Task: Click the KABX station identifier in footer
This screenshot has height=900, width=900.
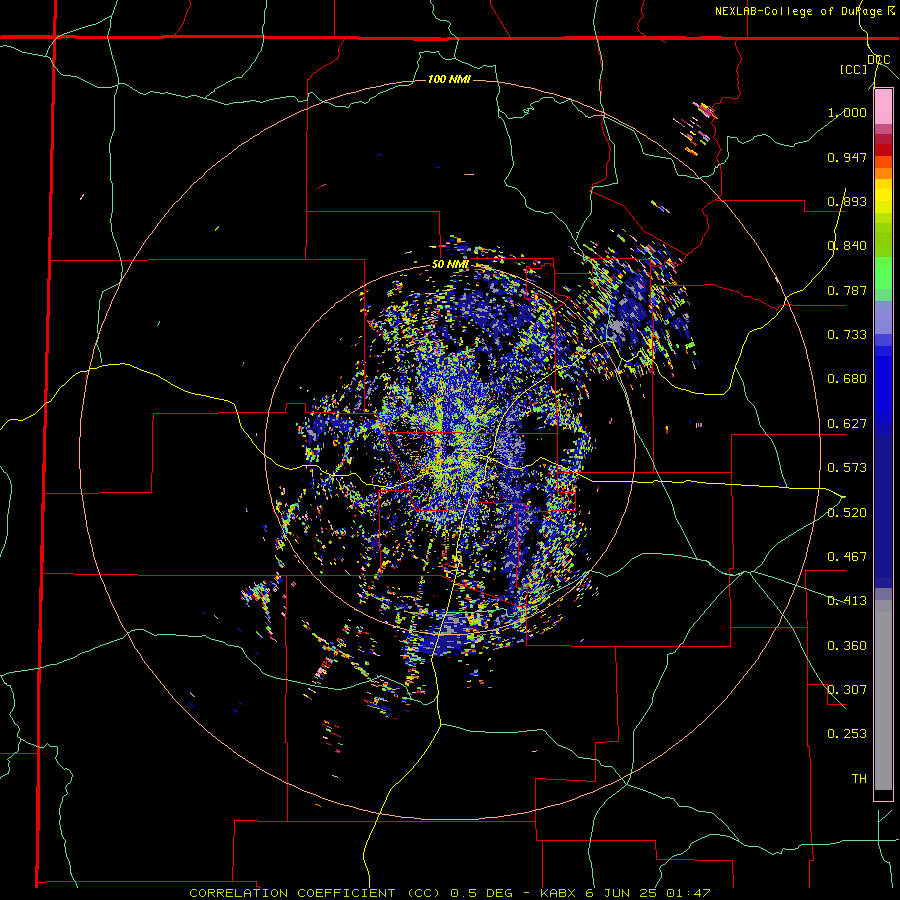Action: tap(560, 893)
